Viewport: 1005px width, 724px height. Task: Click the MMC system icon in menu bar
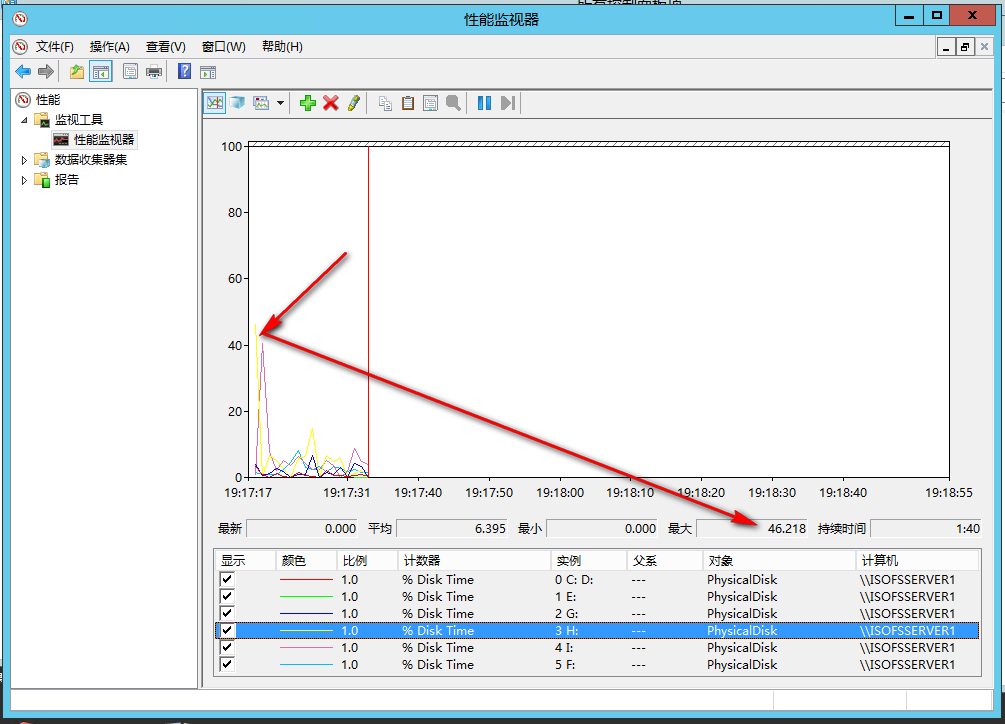pyautogui.click(x=21, y=47)
